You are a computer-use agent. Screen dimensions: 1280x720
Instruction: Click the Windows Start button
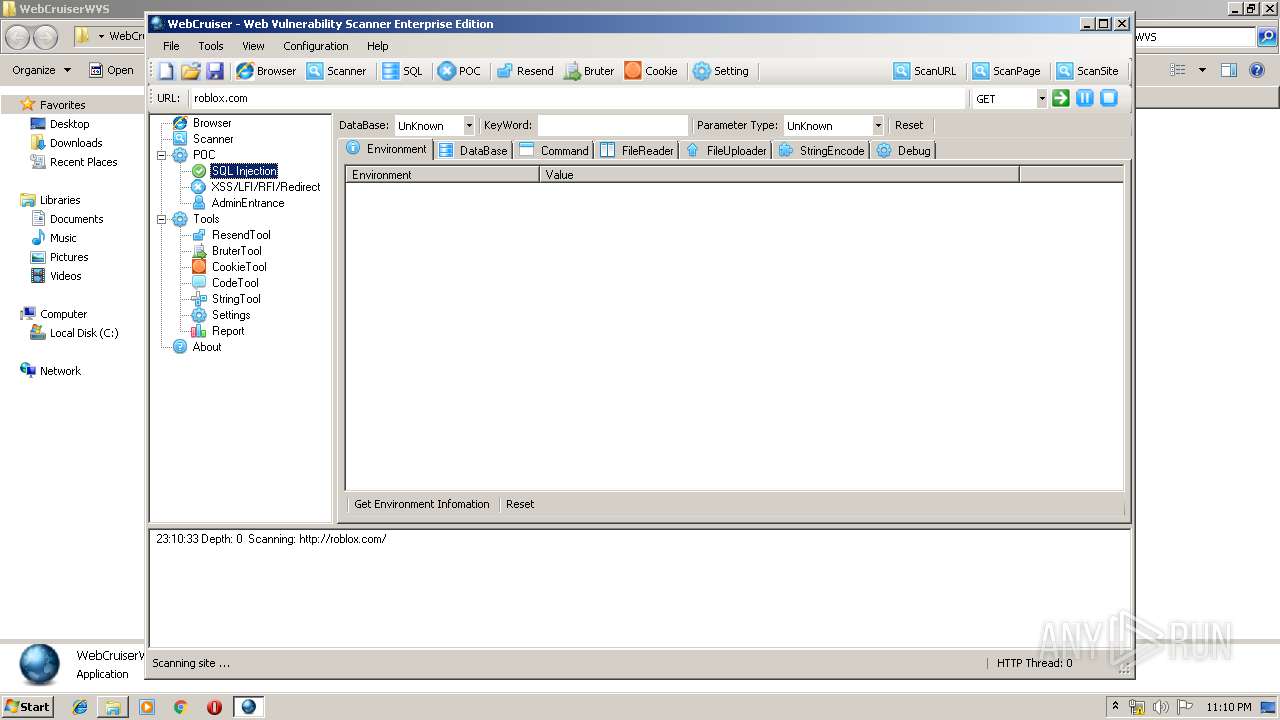click(27, 706)
